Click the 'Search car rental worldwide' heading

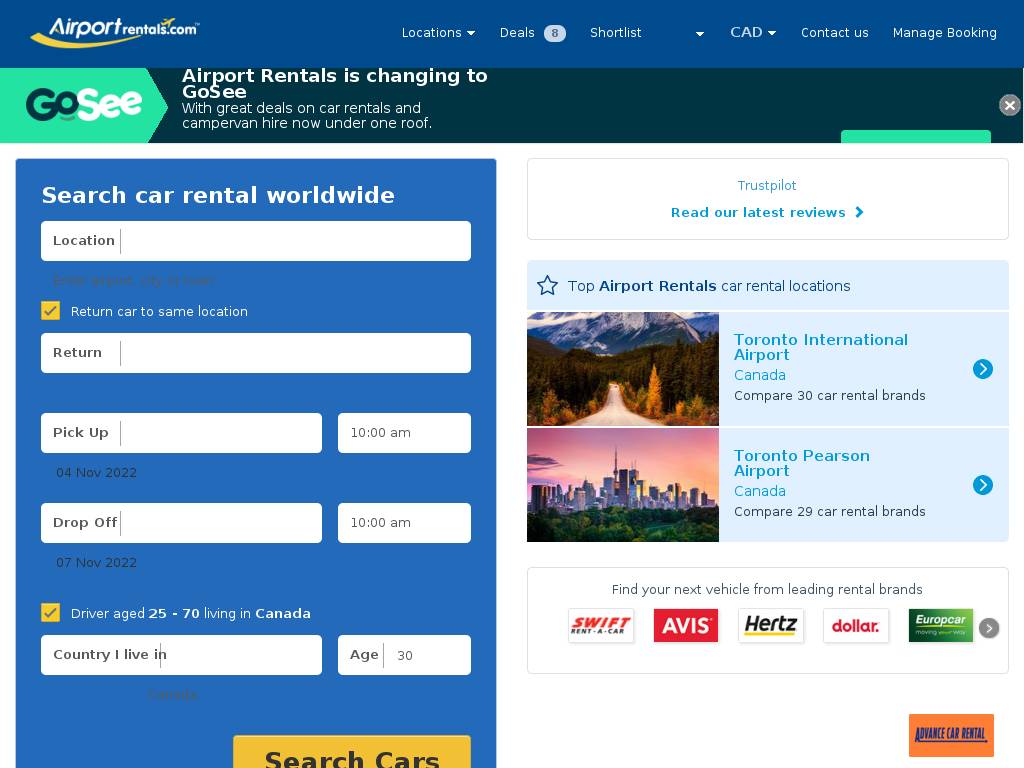(x=218, y=195)
